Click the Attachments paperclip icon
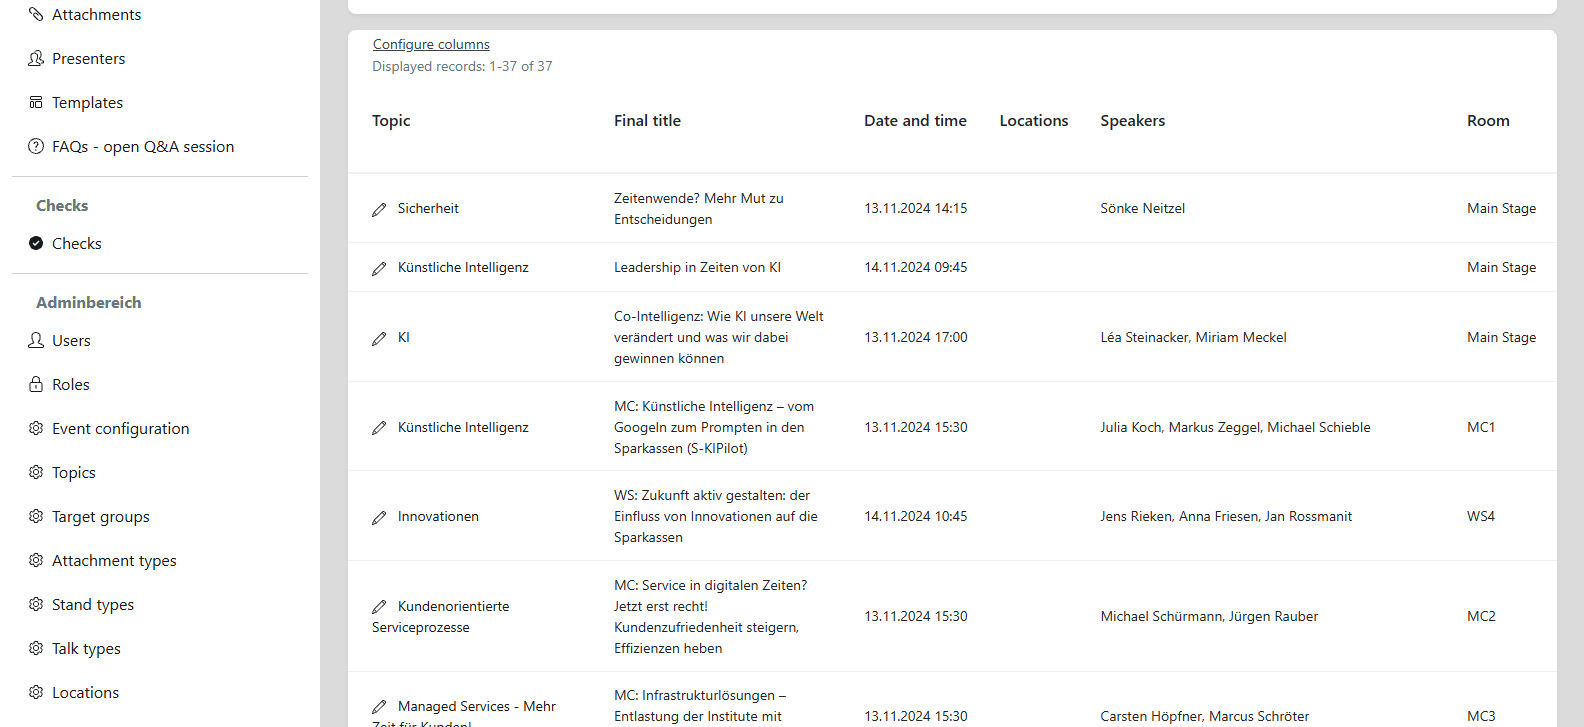 pyautogui.click(x=36, y=14)
